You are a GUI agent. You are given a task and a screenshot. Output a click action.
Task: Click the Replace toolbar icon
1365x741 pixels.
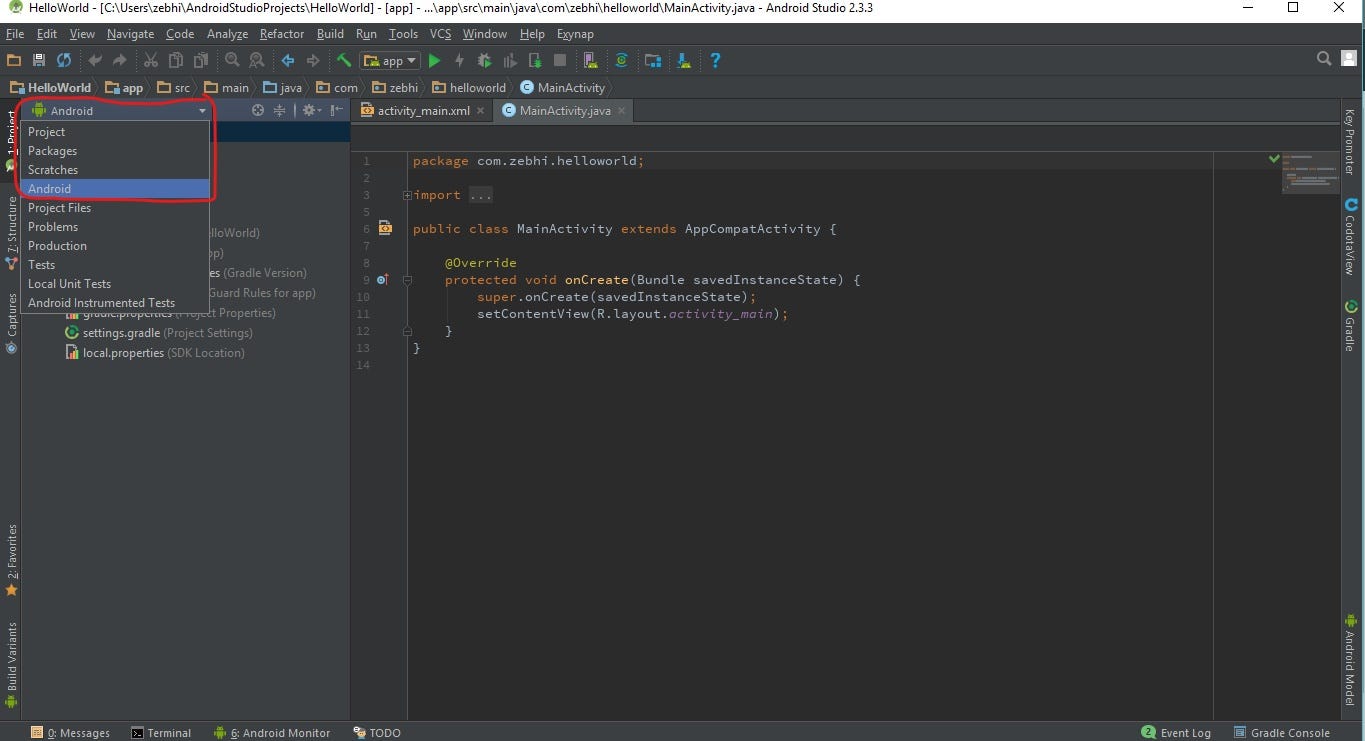point(257,60)
